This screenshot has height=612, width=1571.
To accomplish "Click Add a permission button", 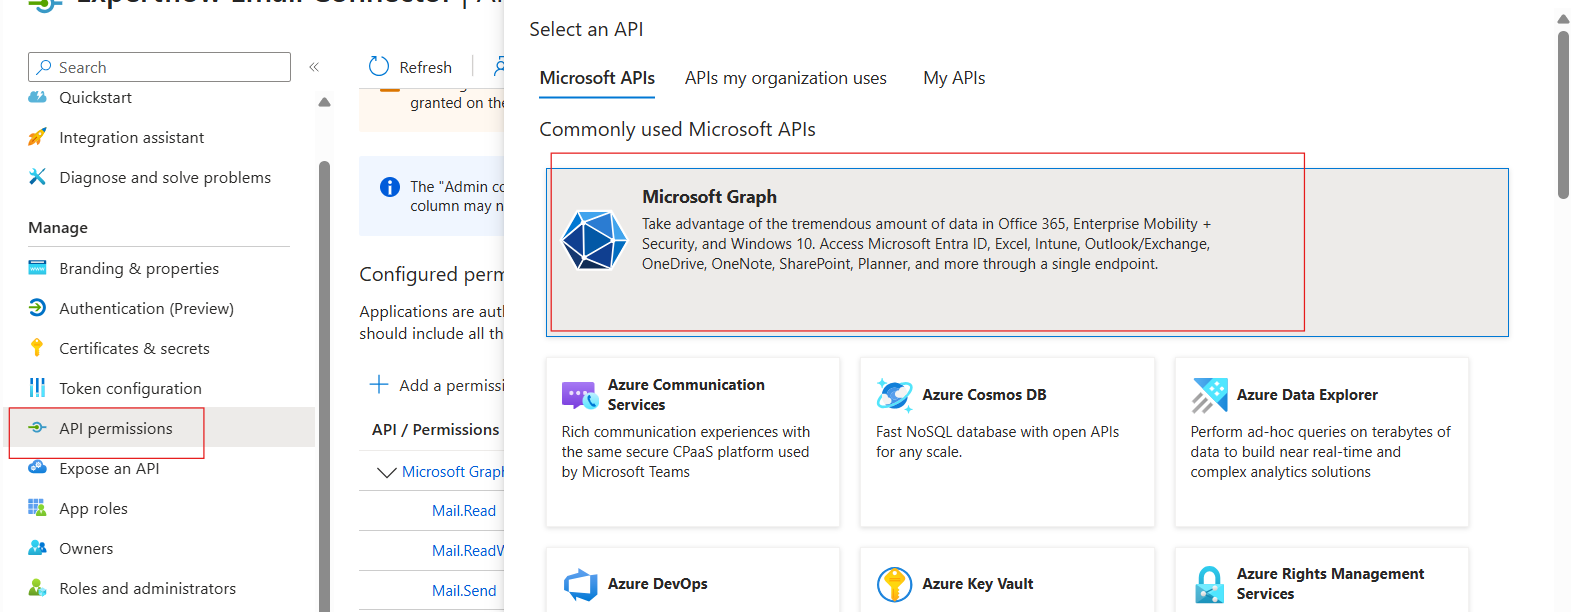I will [x=438, y=385].
